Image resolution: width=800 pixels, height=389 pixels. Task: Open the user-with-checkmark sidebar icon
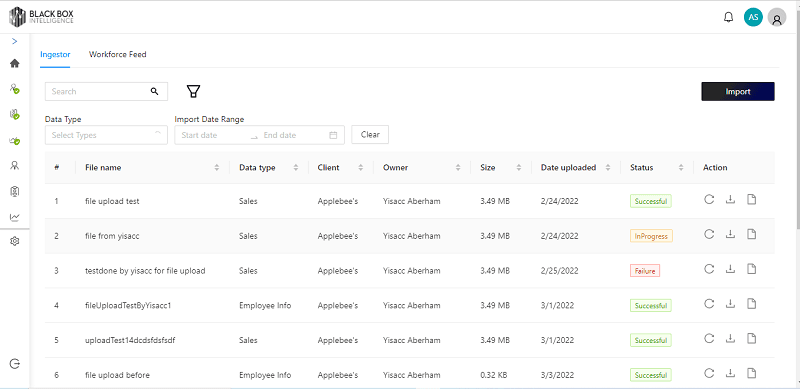[15, 88]
